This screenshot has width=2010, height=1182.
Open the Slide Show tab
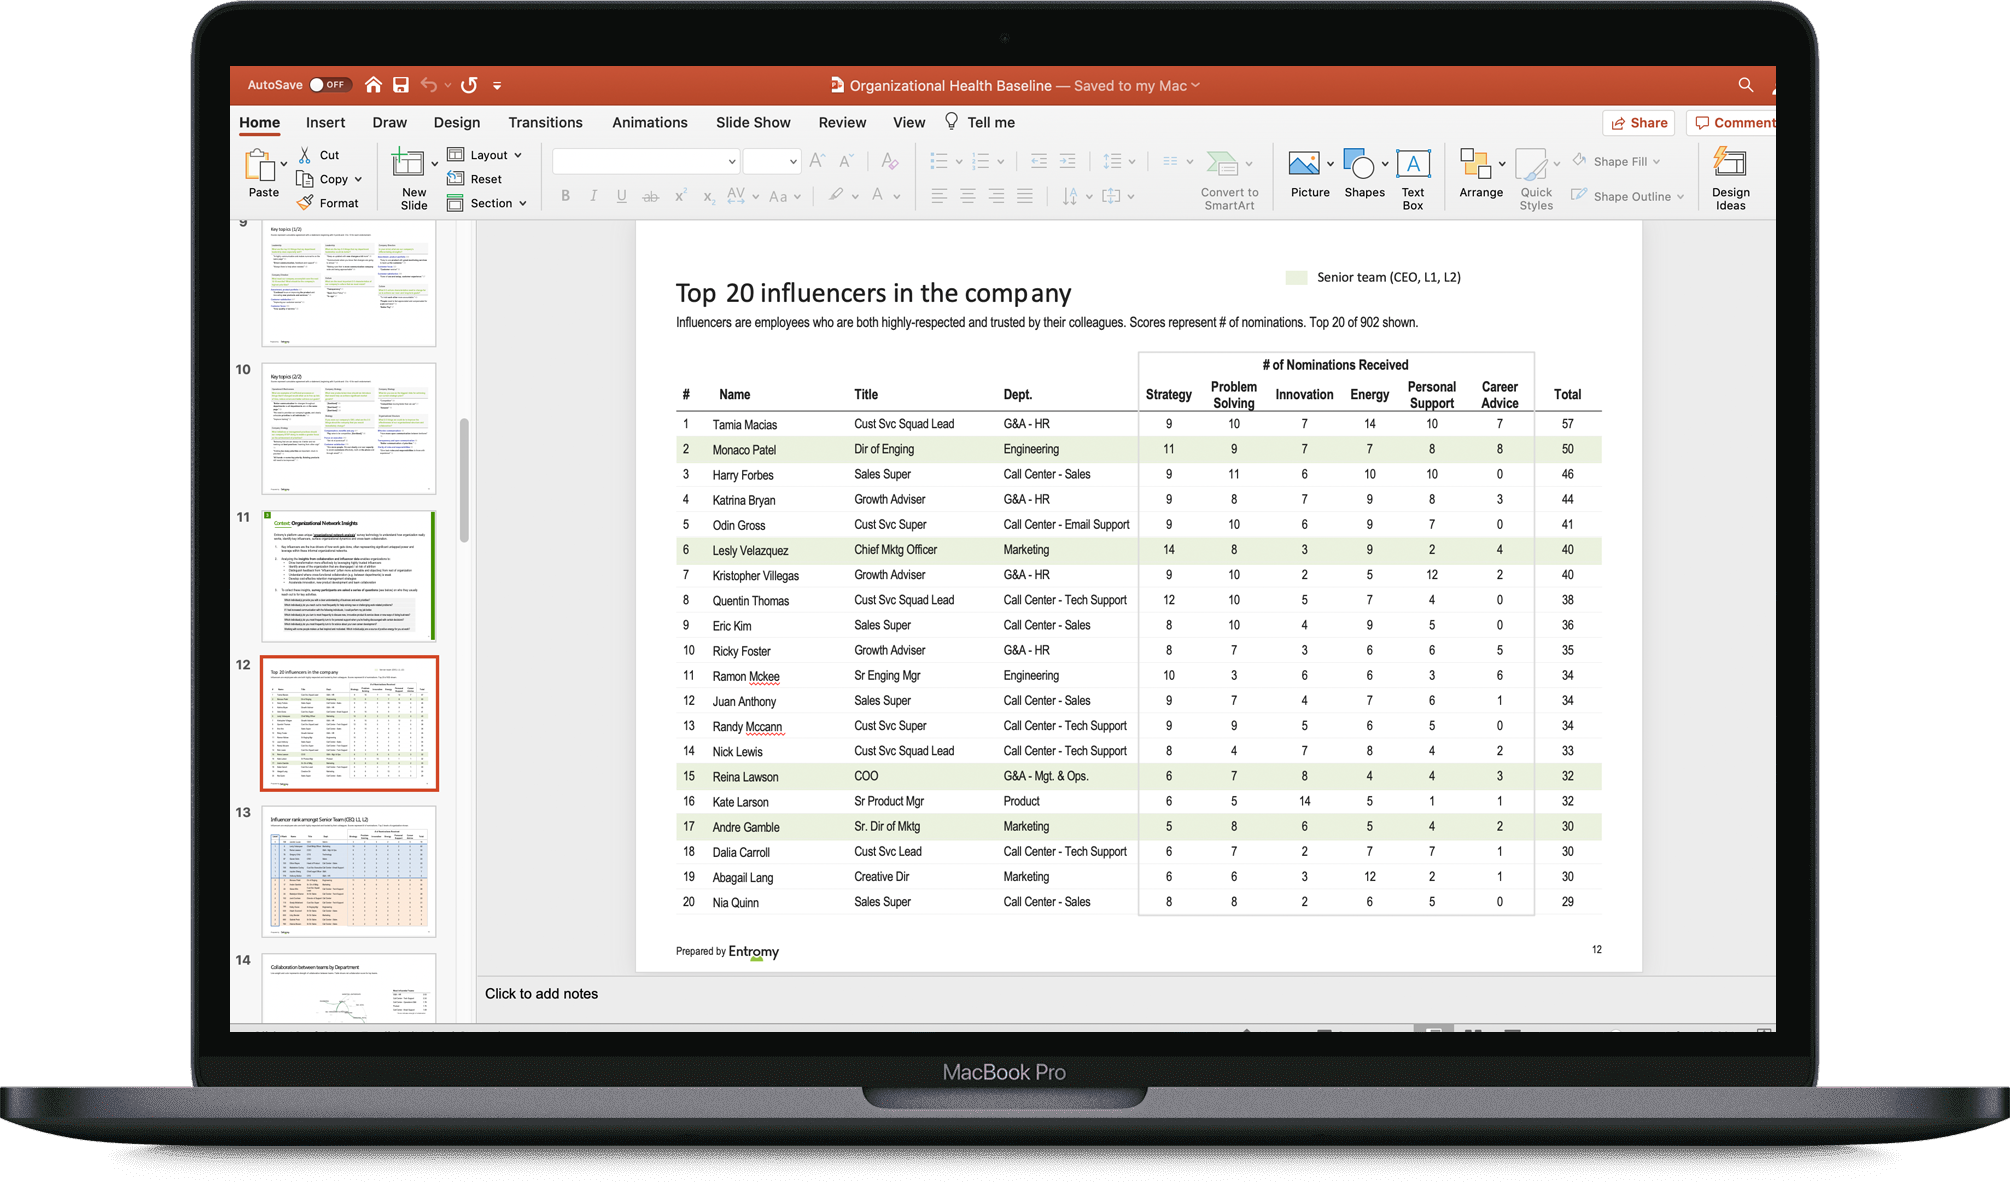(752, 122)
